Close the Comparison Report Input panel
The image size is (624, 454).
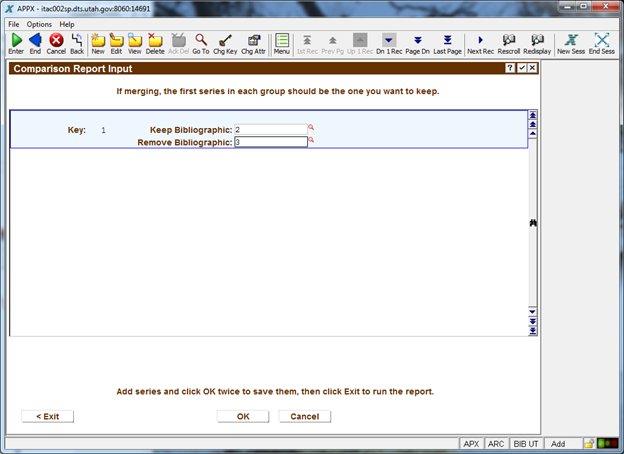point(532,68)
